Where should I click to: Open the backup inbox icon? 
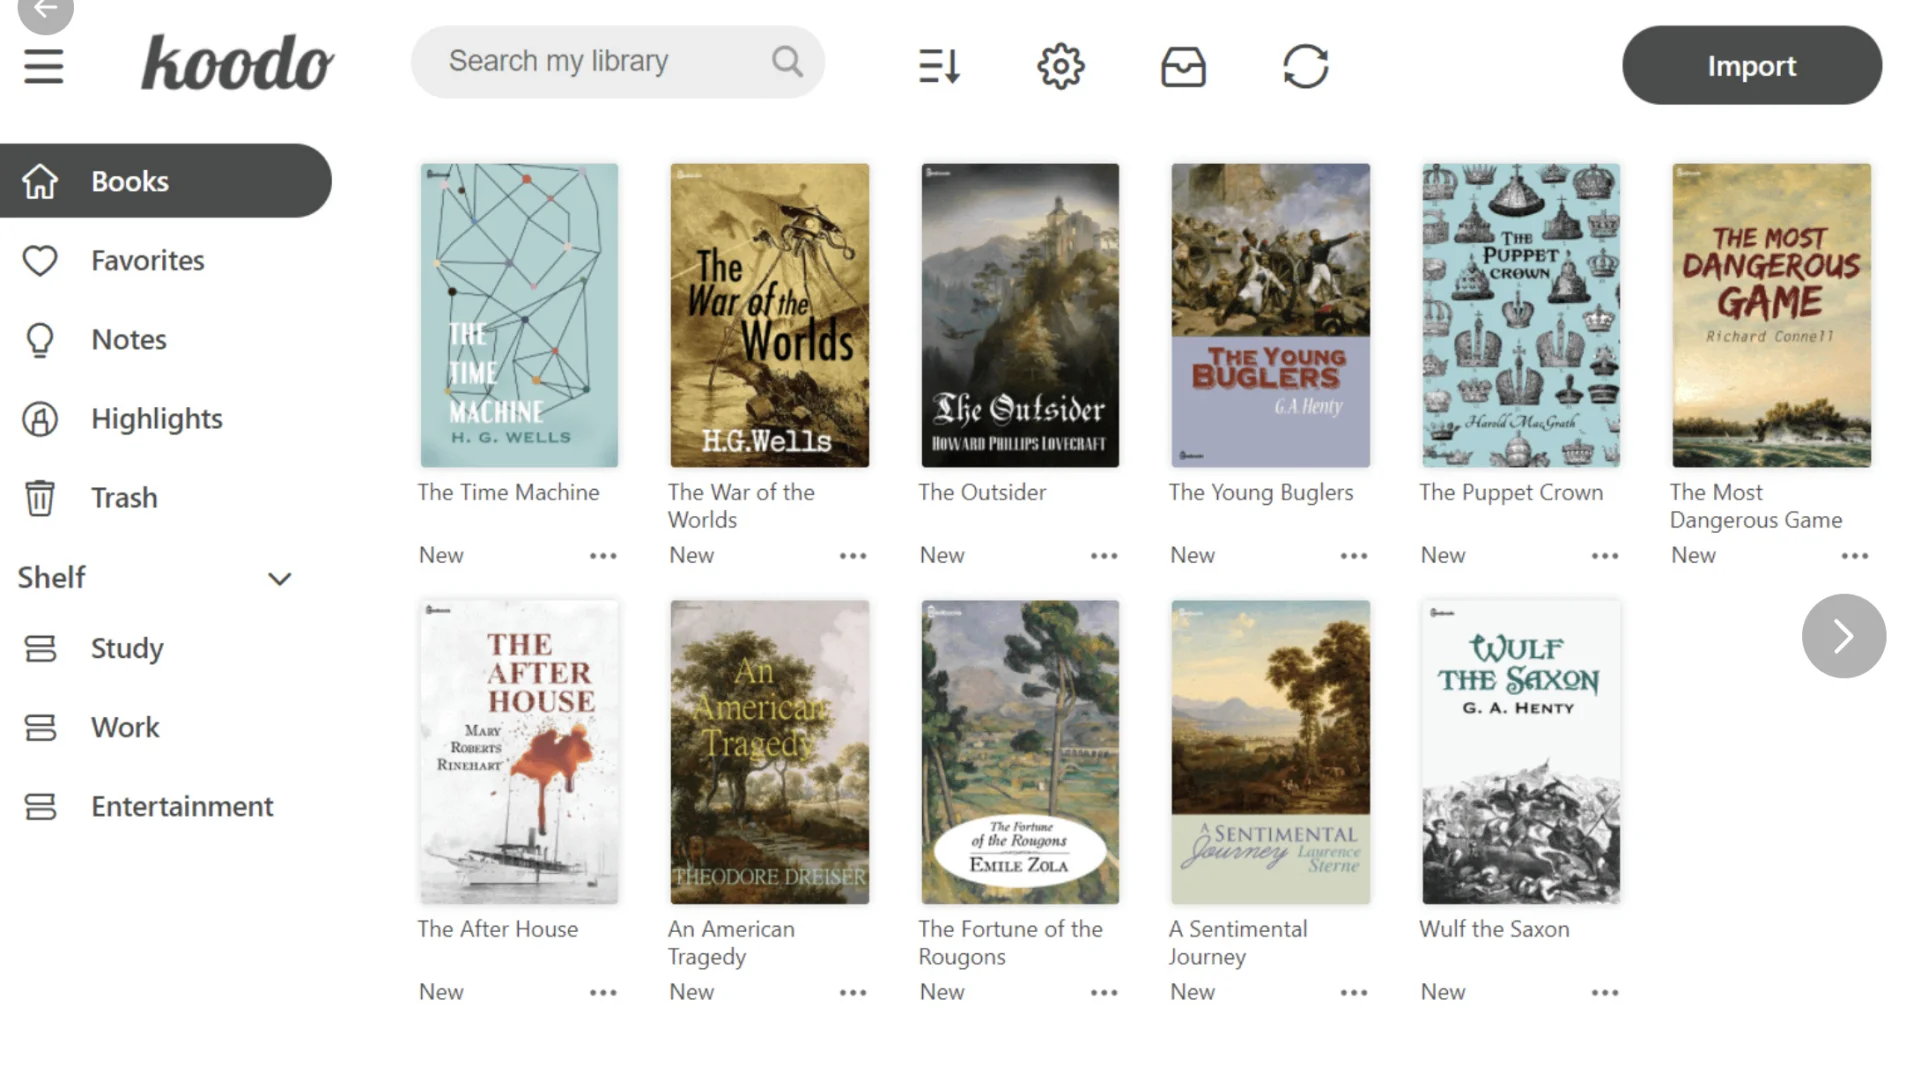1183,67
